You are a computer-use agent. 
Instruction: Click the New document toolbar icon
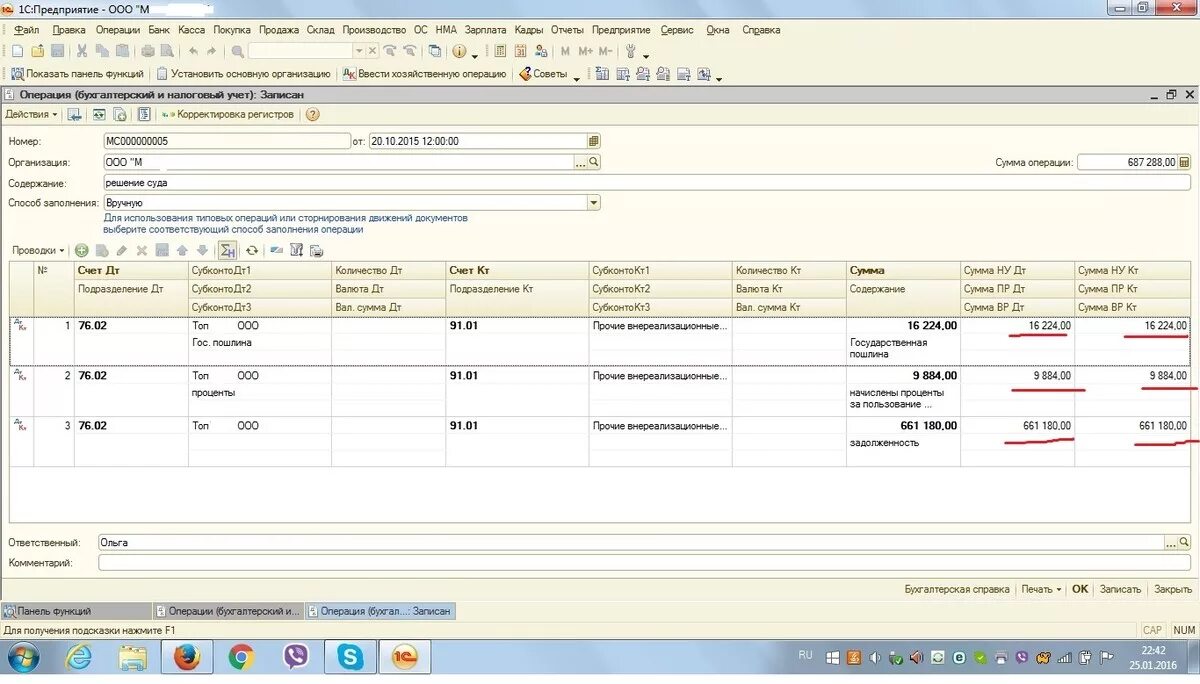pos(18,51)
